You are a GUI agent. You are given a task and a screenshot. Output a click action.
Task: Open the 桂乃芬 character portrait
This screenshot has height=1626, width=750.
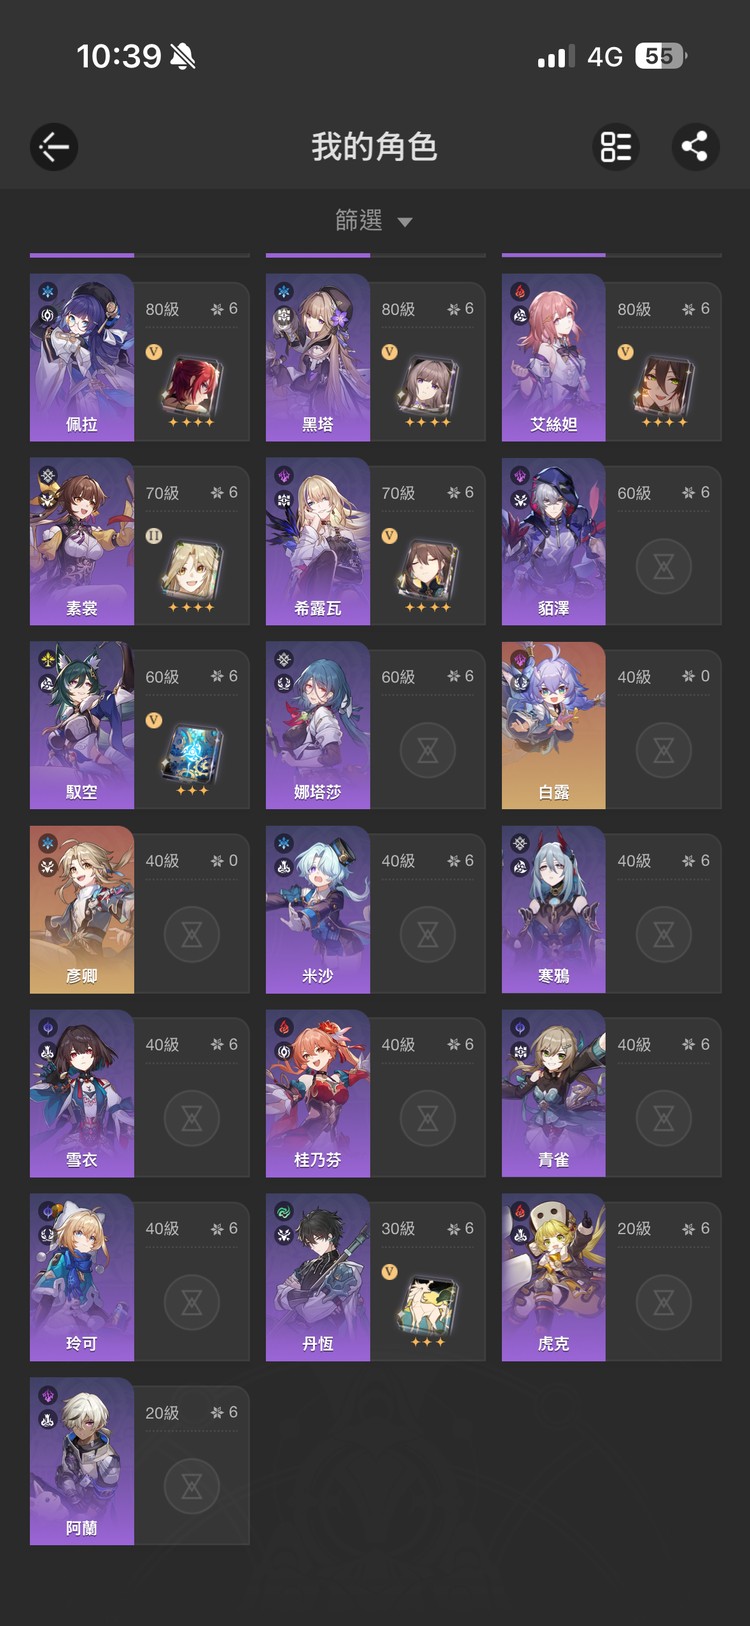click(x=318, y=1094)
